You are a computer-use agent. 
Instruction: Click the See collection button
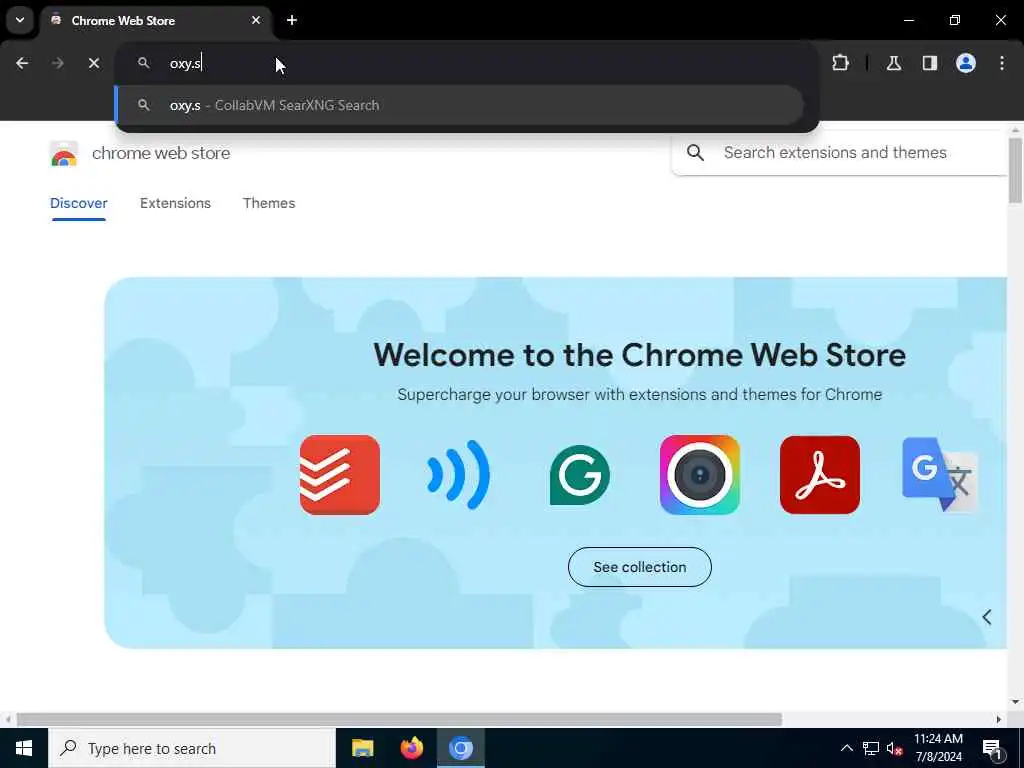pyautogui.click(x=639, y=567)
